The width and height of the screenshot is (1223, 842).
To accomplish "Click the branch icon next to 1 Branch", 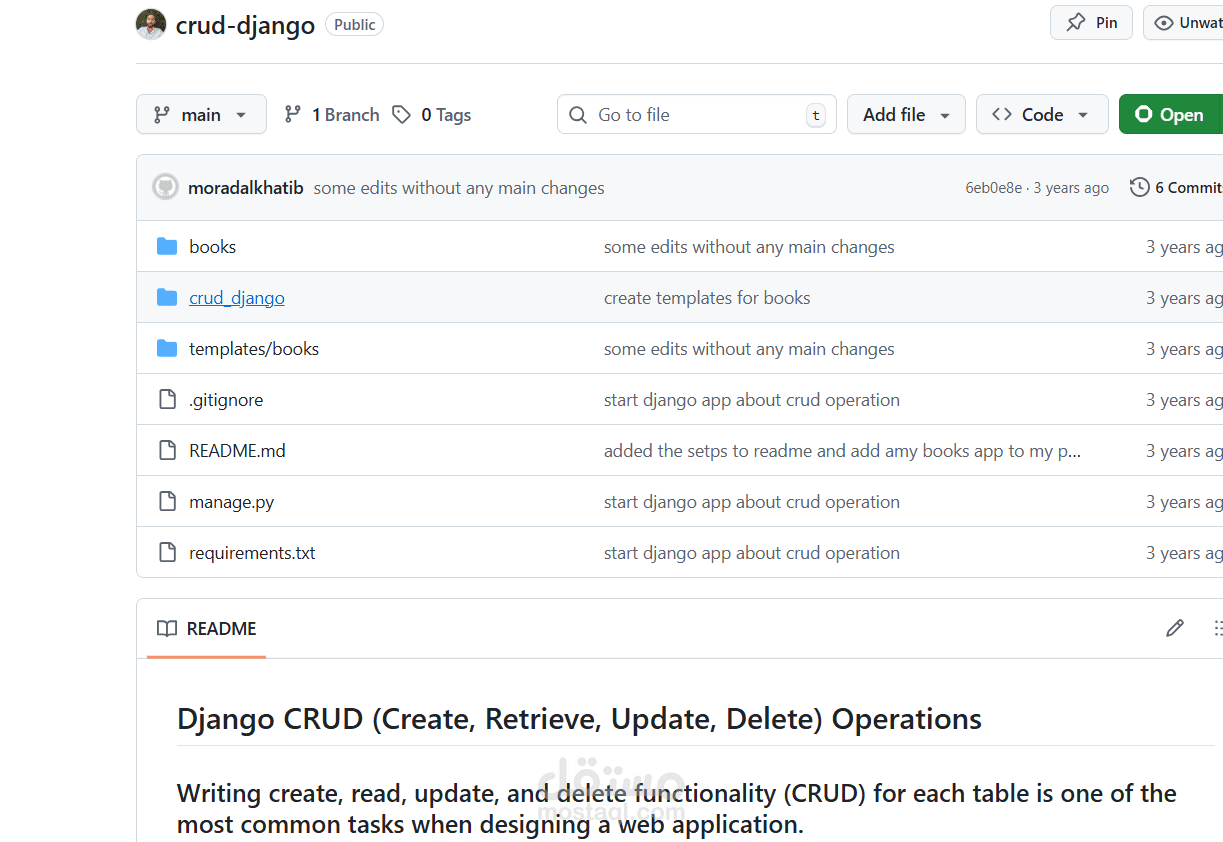I will 293,114.
